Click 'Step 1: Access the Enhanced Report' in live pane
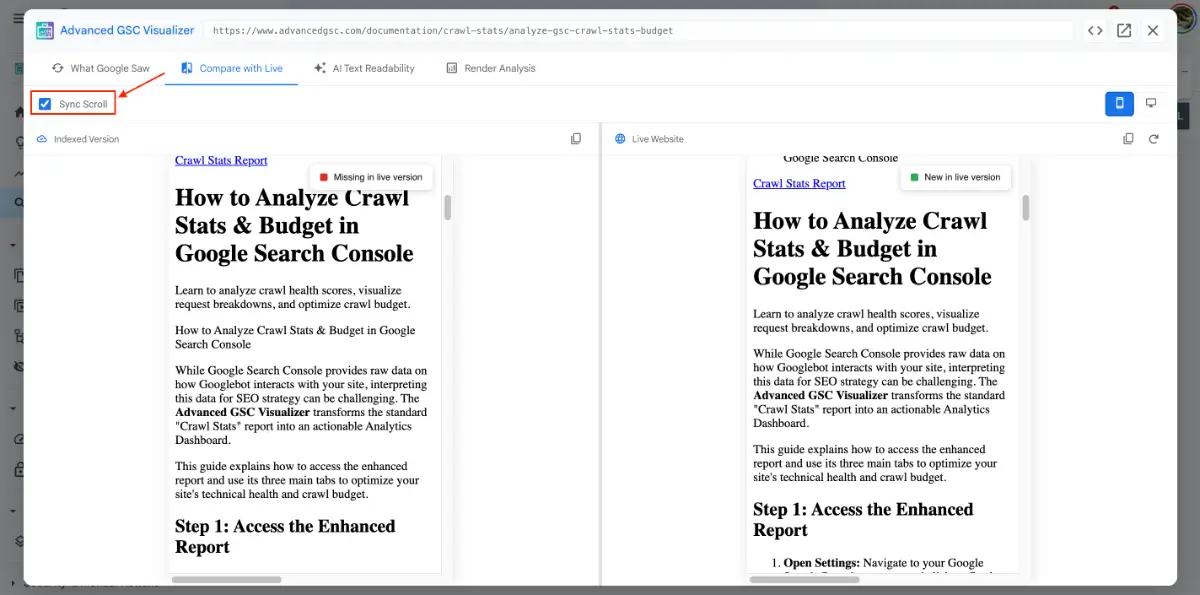 click(863, 520)
